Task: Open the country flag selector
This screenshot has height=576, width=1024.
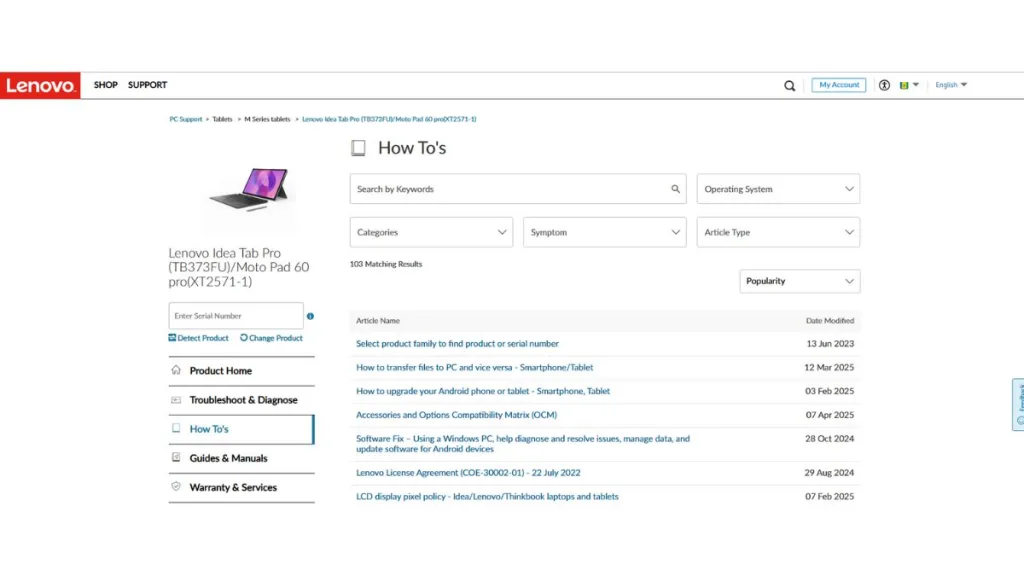Action: [x=909, y=85]
